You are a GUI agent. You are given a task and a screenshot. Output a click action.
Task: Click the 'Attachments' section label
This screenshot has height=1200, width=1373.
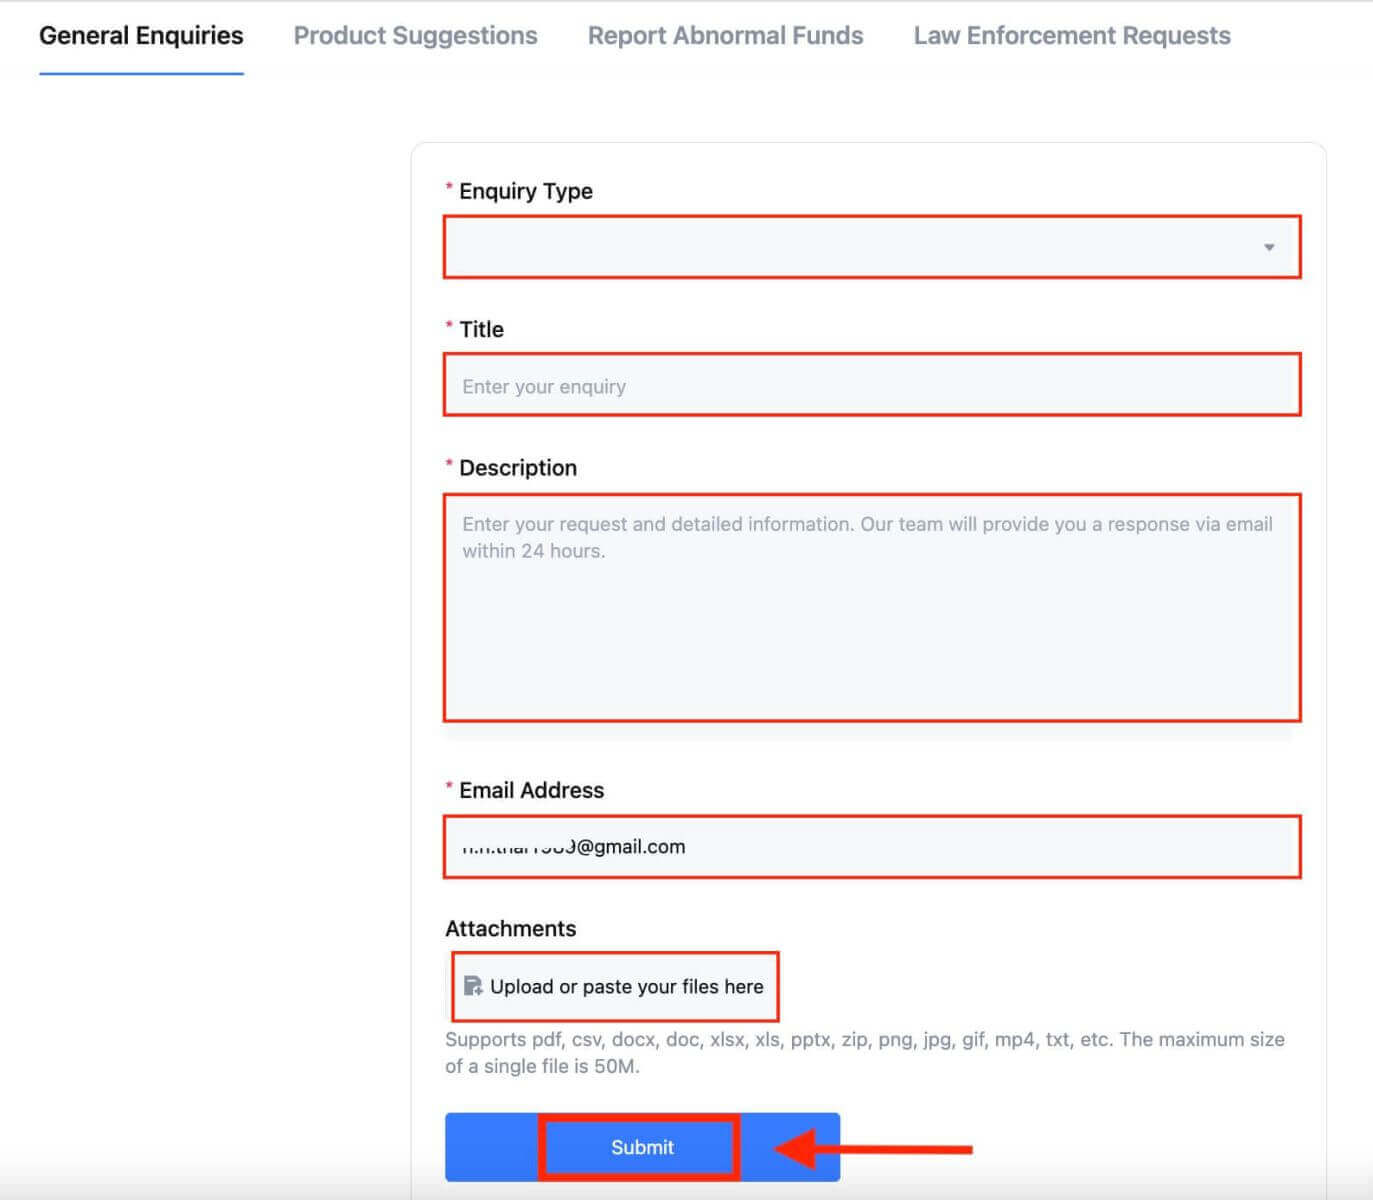(x=510, y=928)
